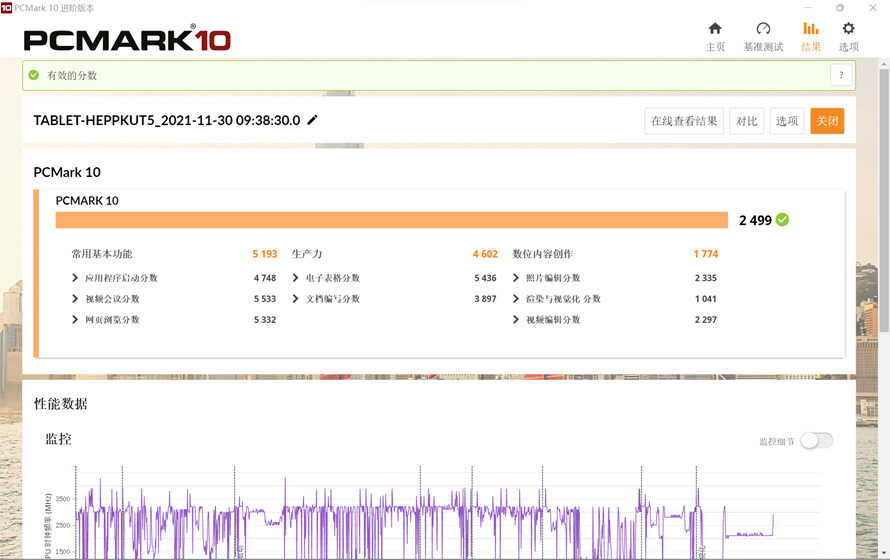890x560 pixels.
Task: Click the value 2 335
Action: click(x=706, y=278)
